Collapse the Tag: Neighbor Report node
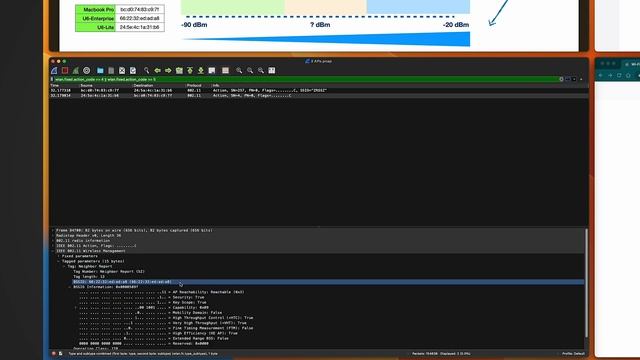 [64, 266]
